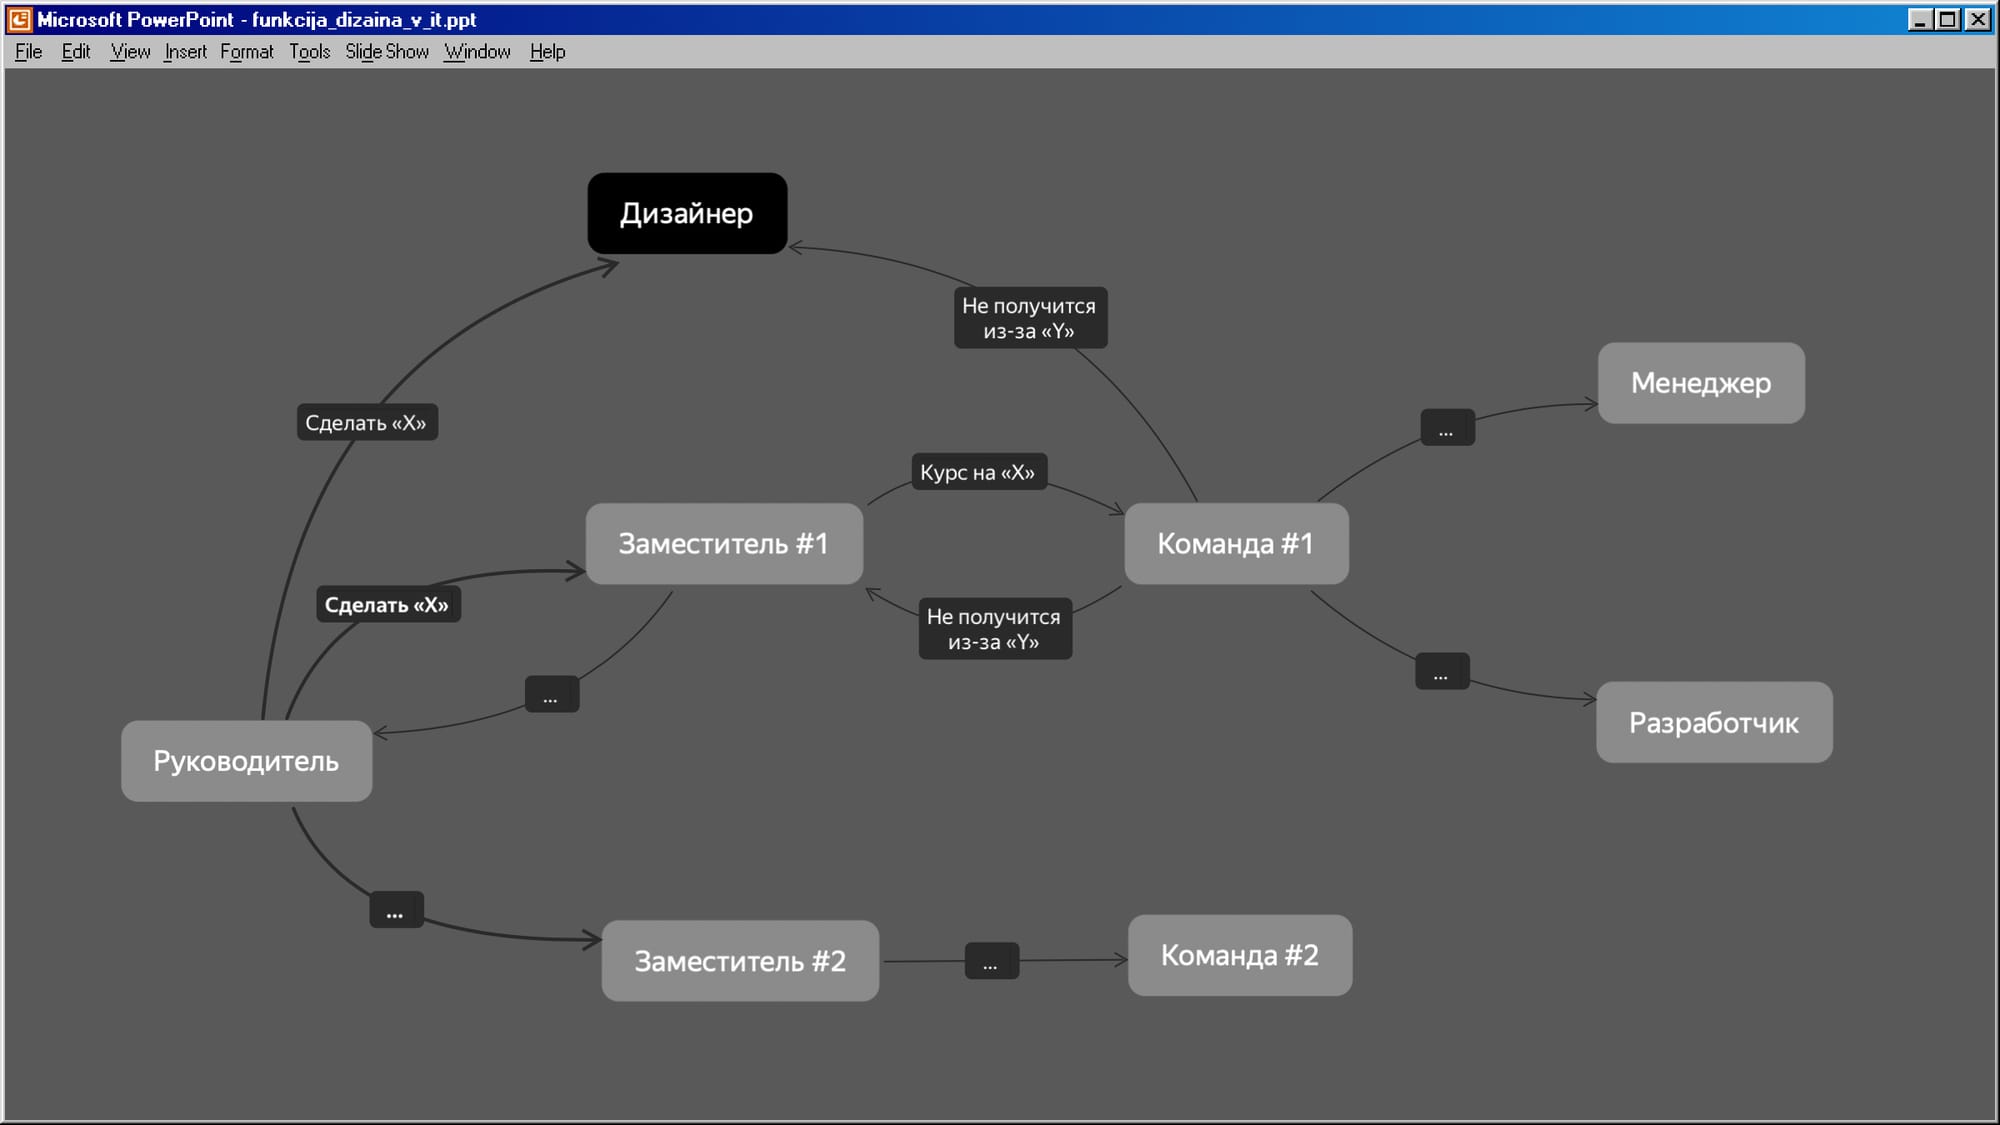Click the Команда #1 box
This screenshot has width=2000, height=1125.
click(x=1236, y=544)
